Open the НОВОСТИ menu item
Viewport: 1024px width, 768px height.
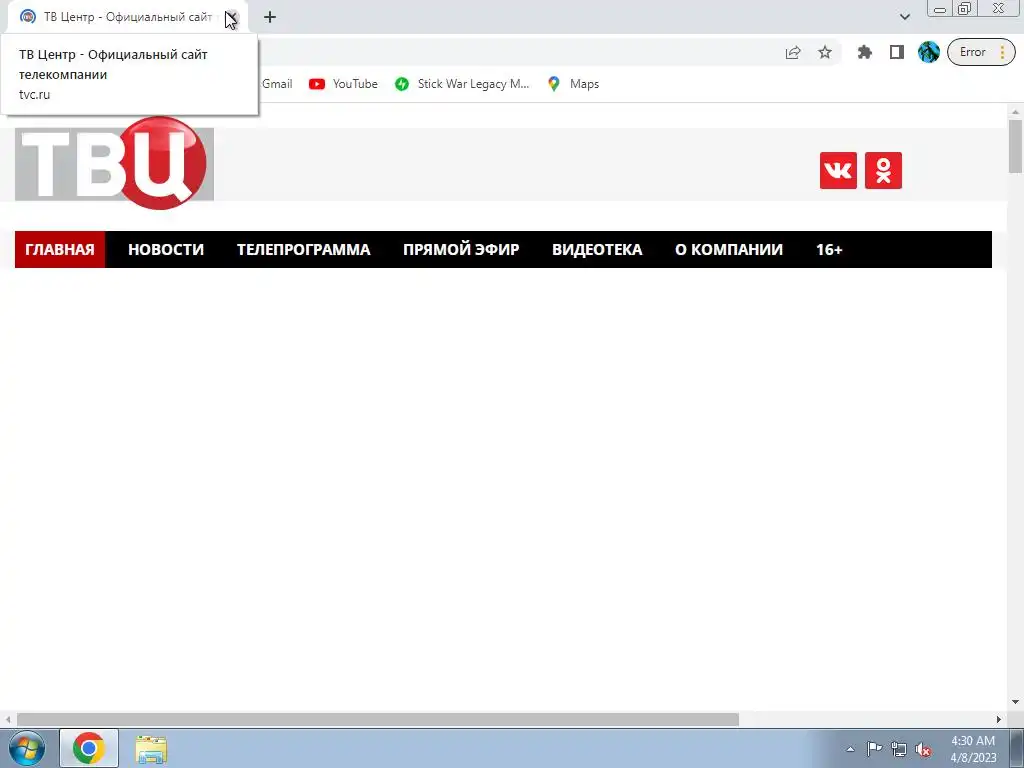166,249
